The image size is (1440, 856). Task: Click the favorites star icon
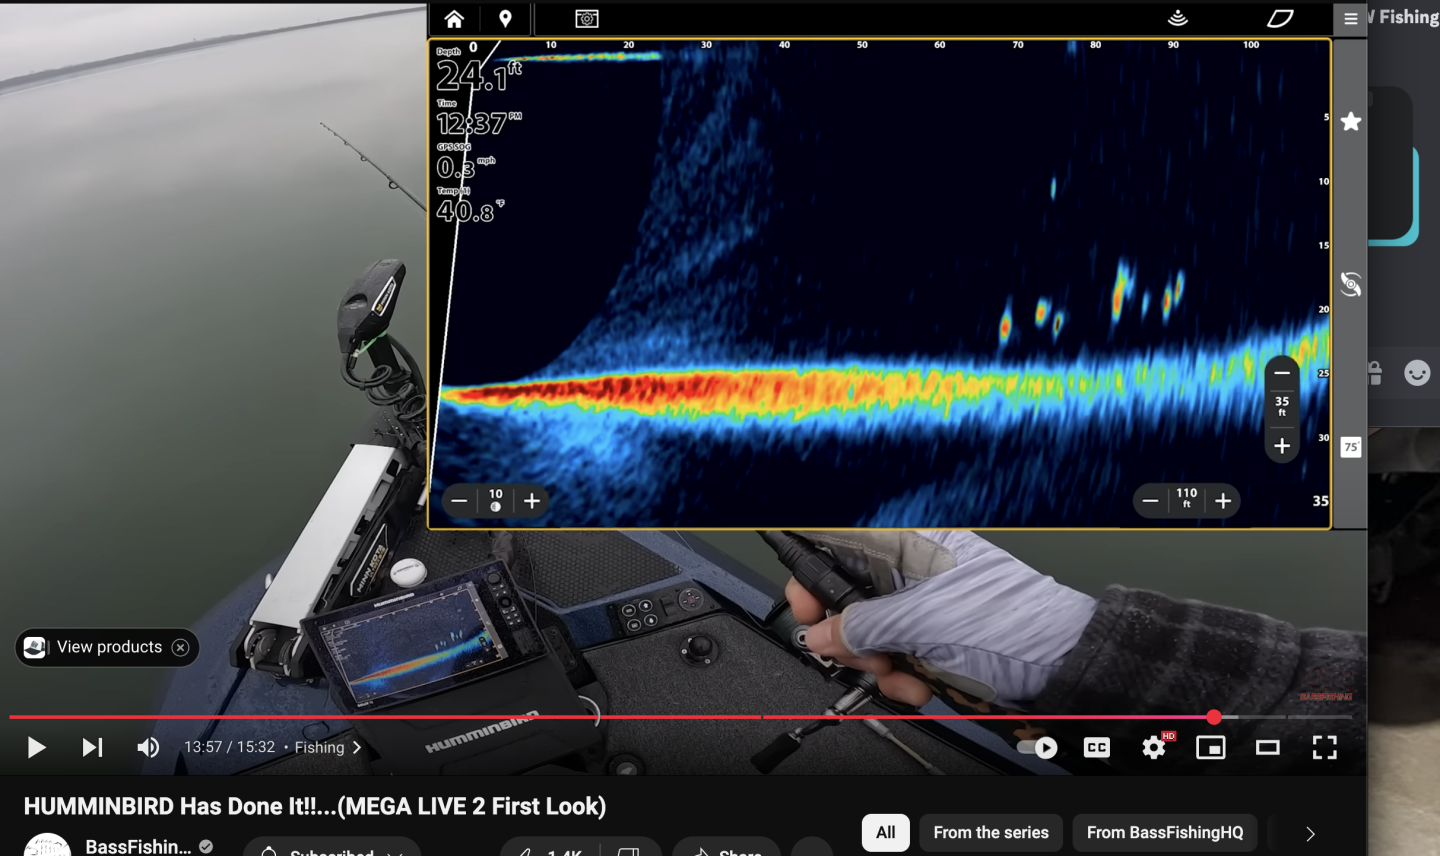pos(1351,122)
